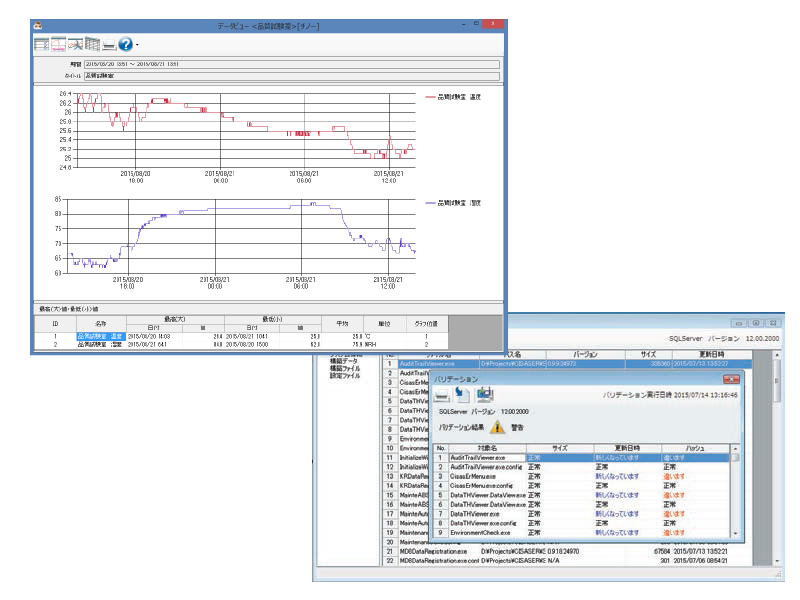The height and width of the screenshot is (600, 800).
Task: Click the validation table scrollbar up arrow
Action: (x=735, y=448)
